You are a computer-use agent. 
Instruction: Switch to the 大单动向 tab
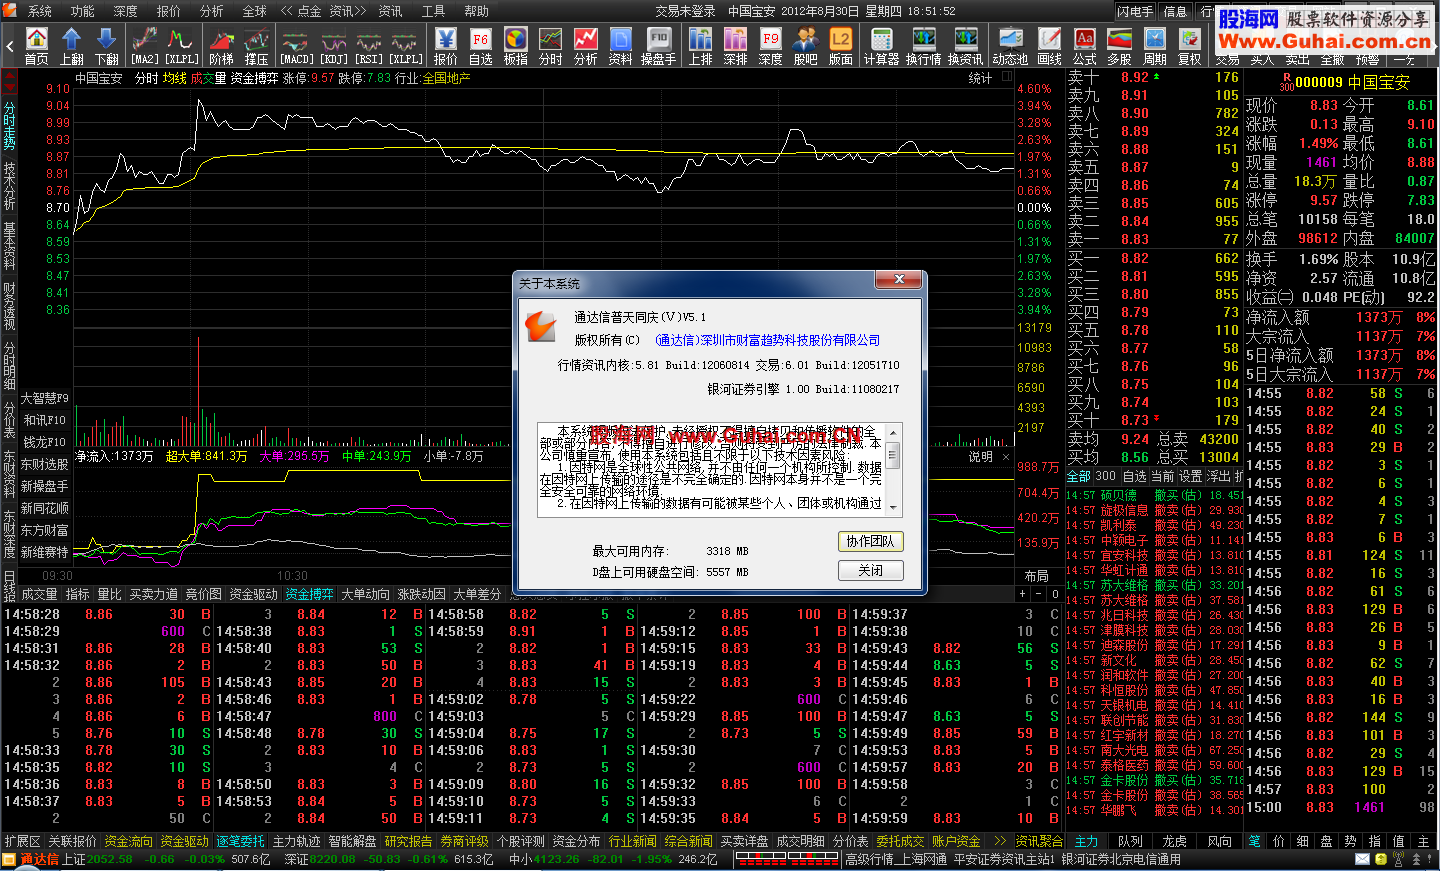(x=366, y=594)
